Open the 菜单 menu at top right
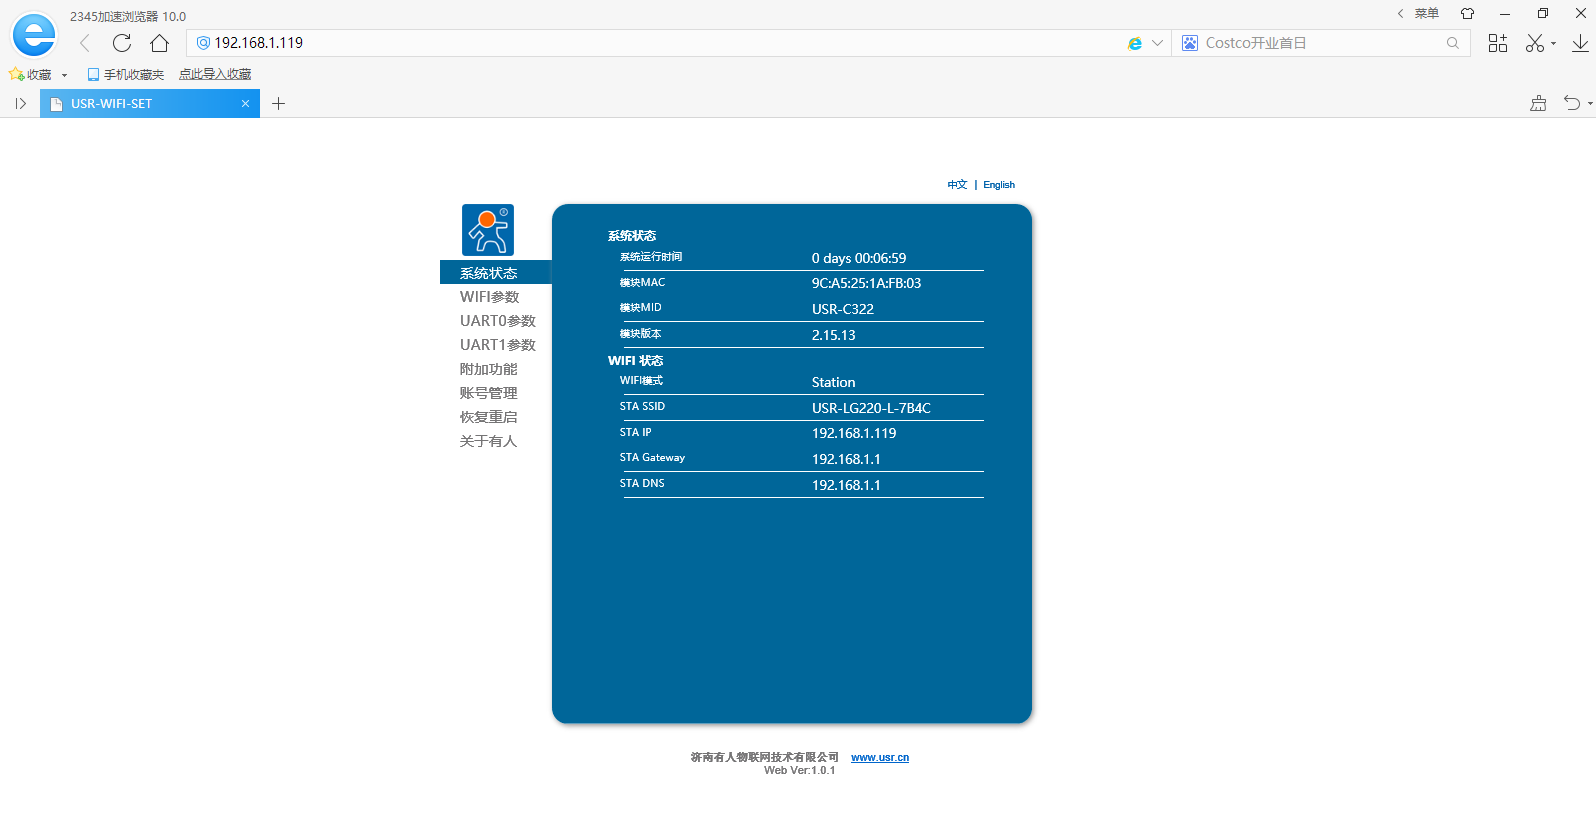This screenshot has height=822, width=1596. click(1426, 13)
